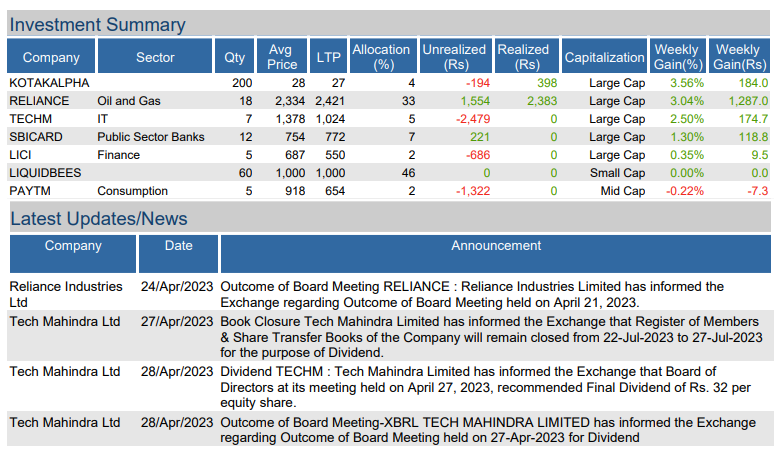Click the average price 2,334
Screen dimensions: 781x464
point(290,101)
